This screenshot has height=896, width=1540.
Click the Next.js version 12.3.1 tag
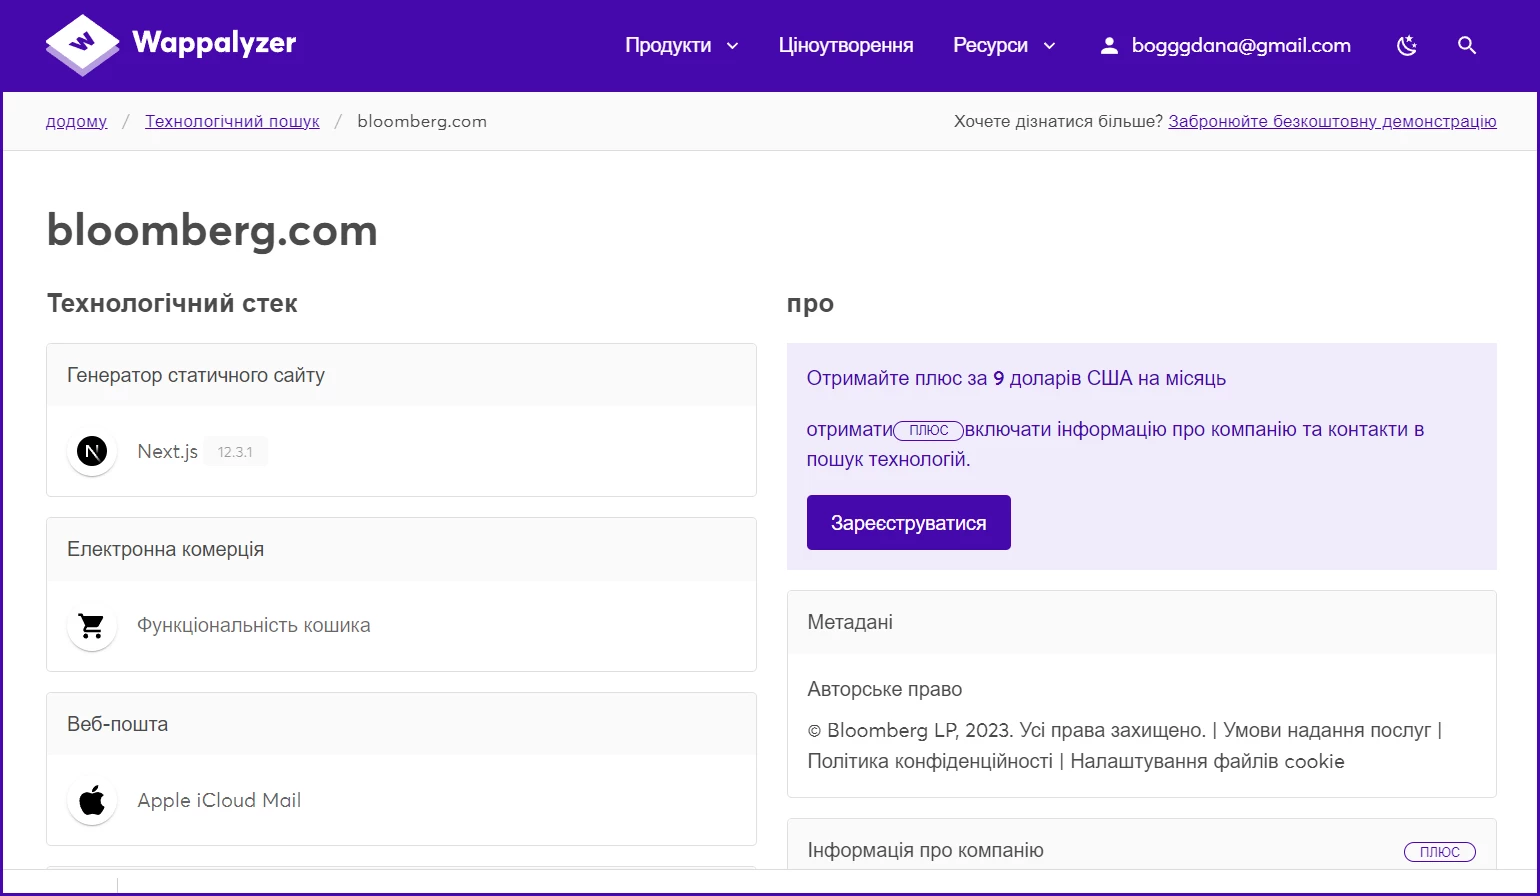point(235,452)
